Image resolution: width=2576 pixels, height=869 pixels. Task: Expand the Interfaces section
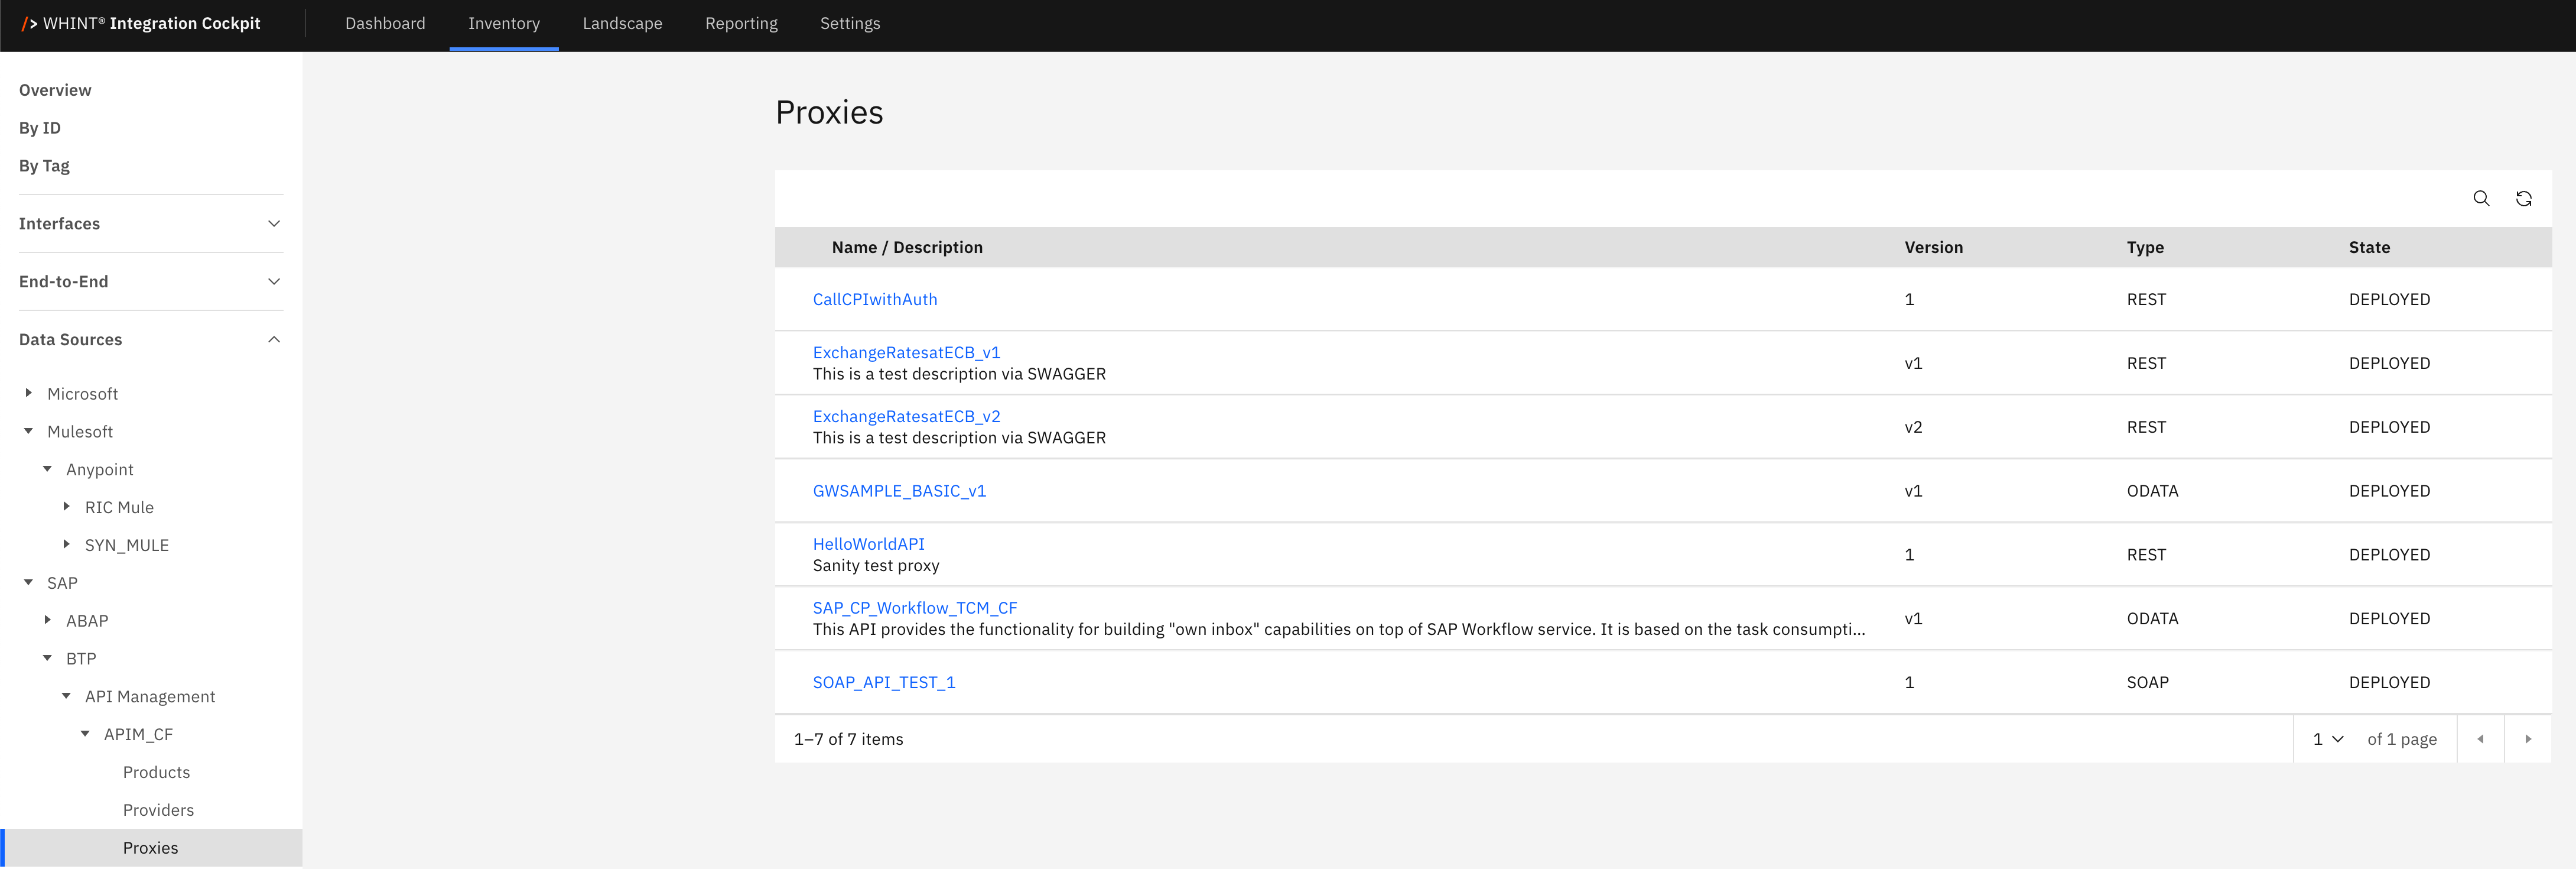(150, 224)
